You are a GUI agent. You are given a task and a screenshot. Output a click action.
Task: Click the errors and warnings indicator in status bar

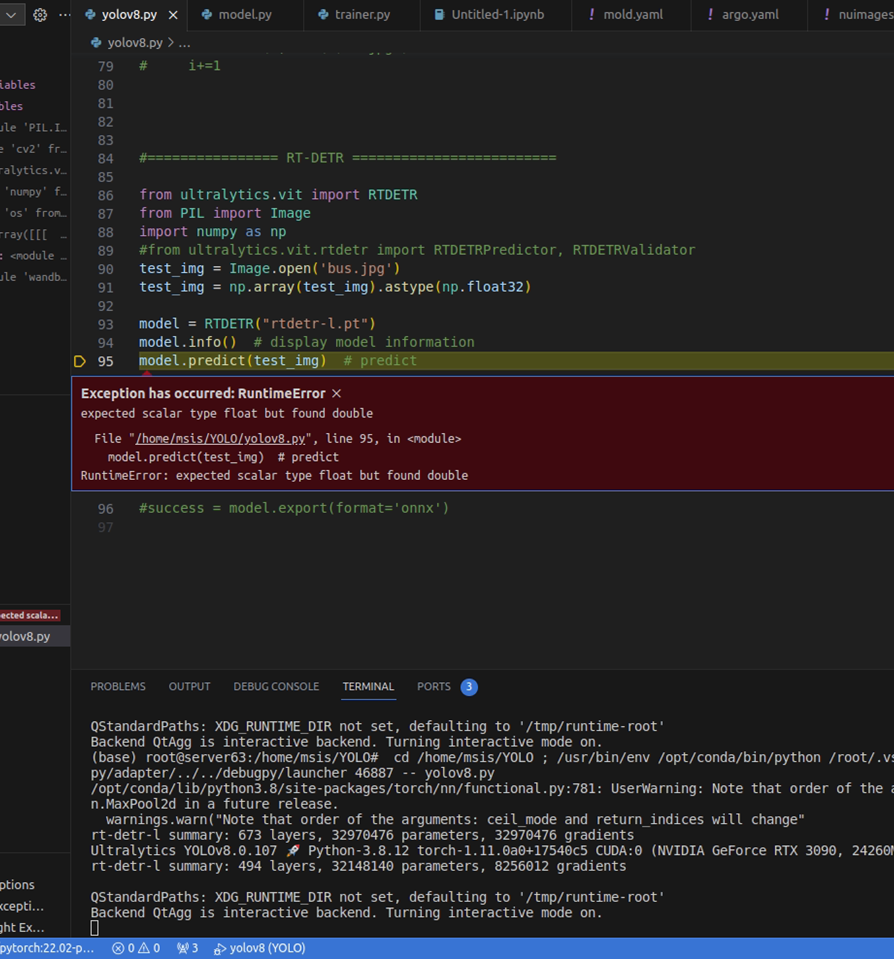(134, 948)
